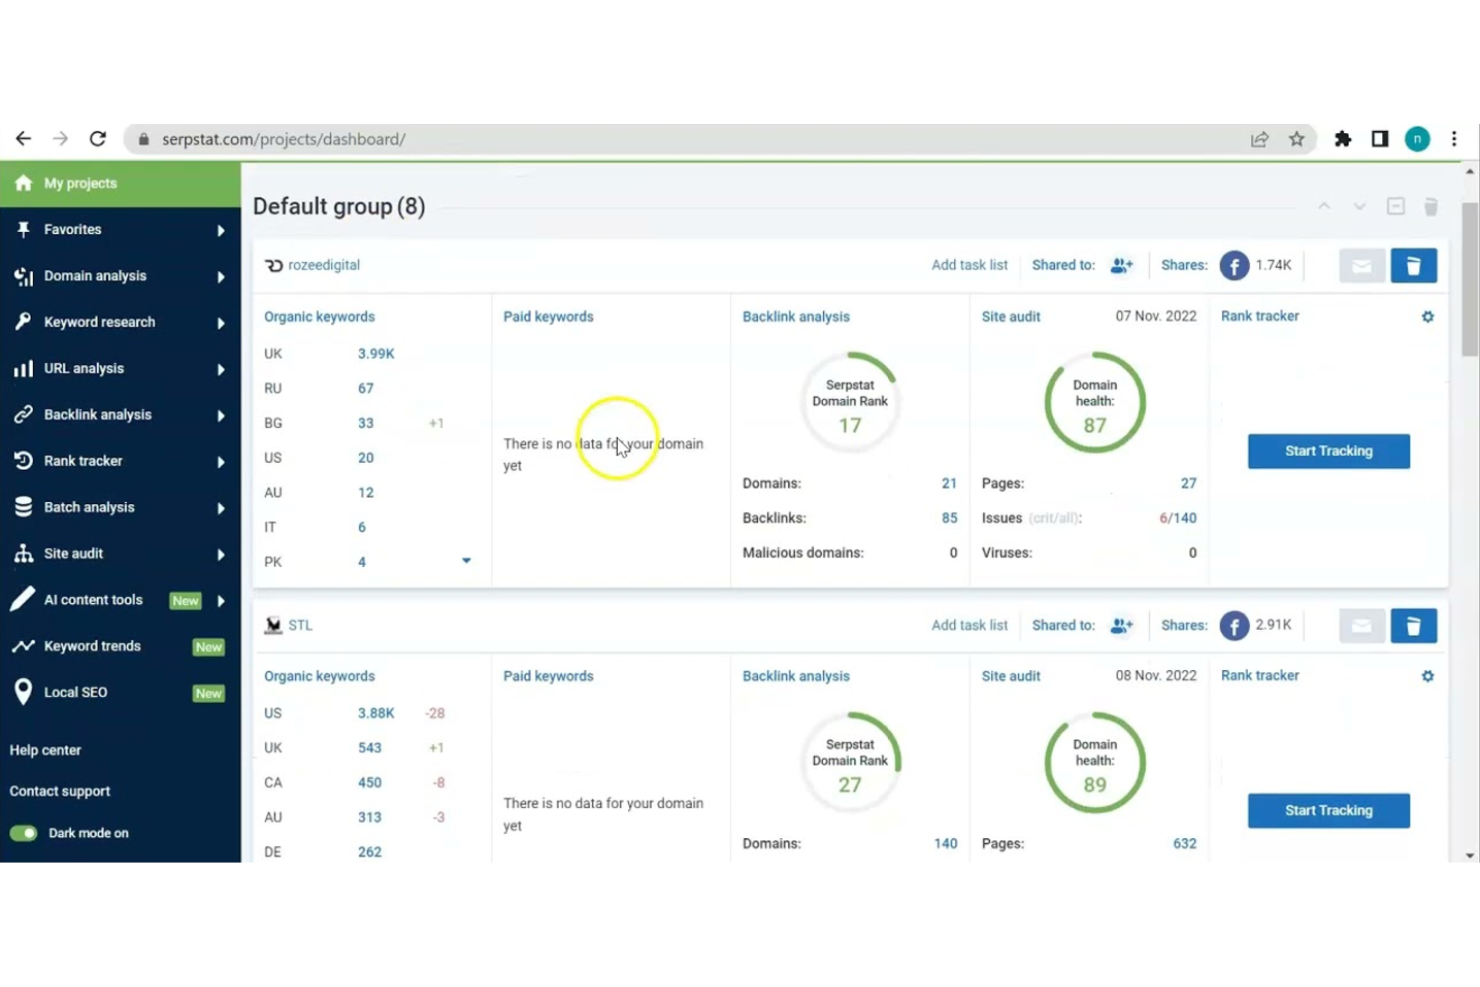
Task: Share STL project with users icon
Action: (1122, 625)
